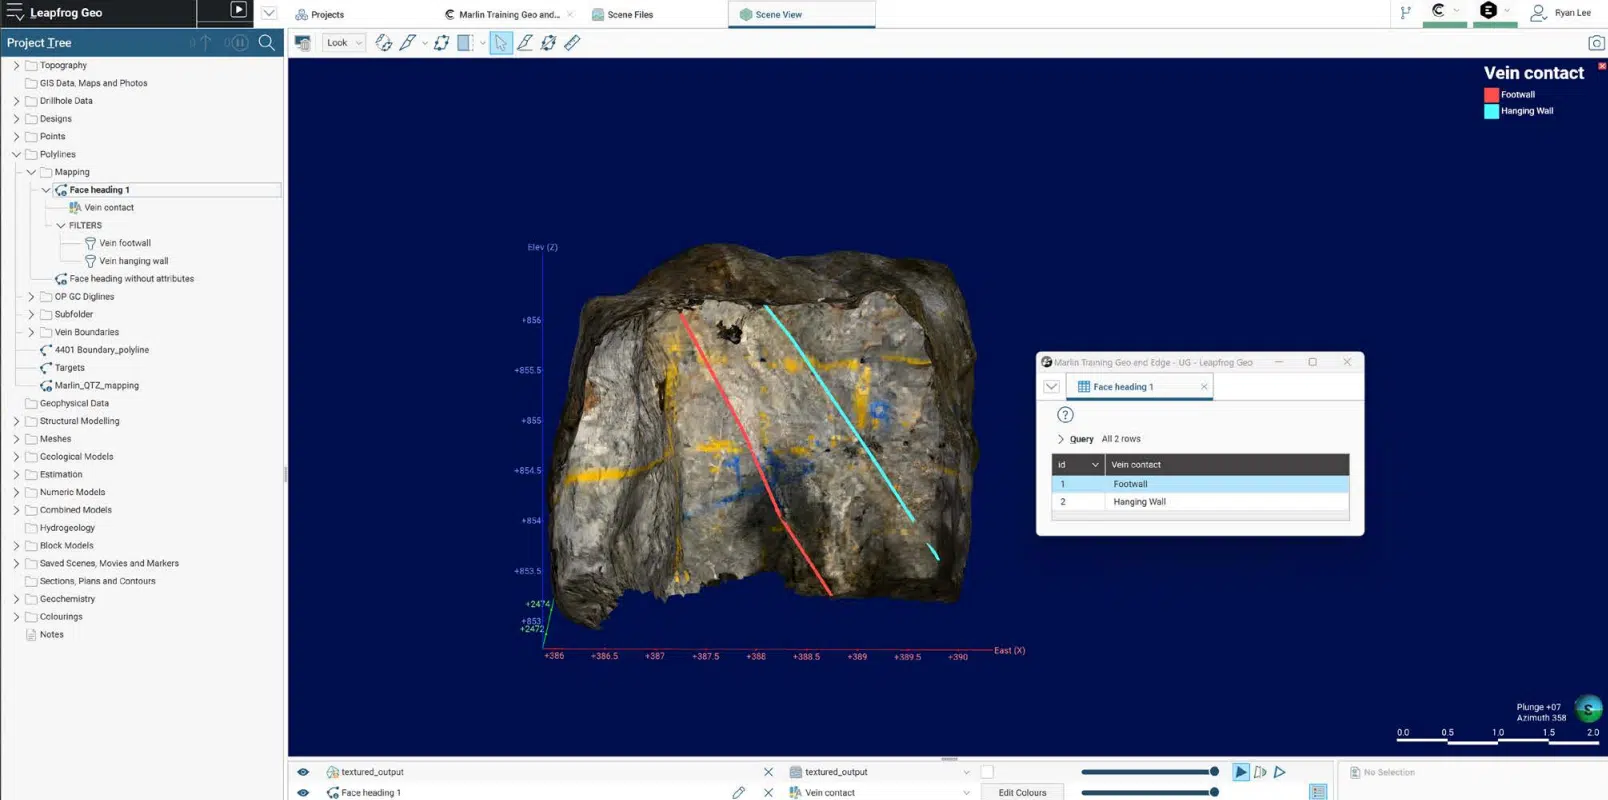Image resolution: width=1608 pixels, height=800 pixels.
Task: Clear the scene with the trash icon
Action: point(302,42)
